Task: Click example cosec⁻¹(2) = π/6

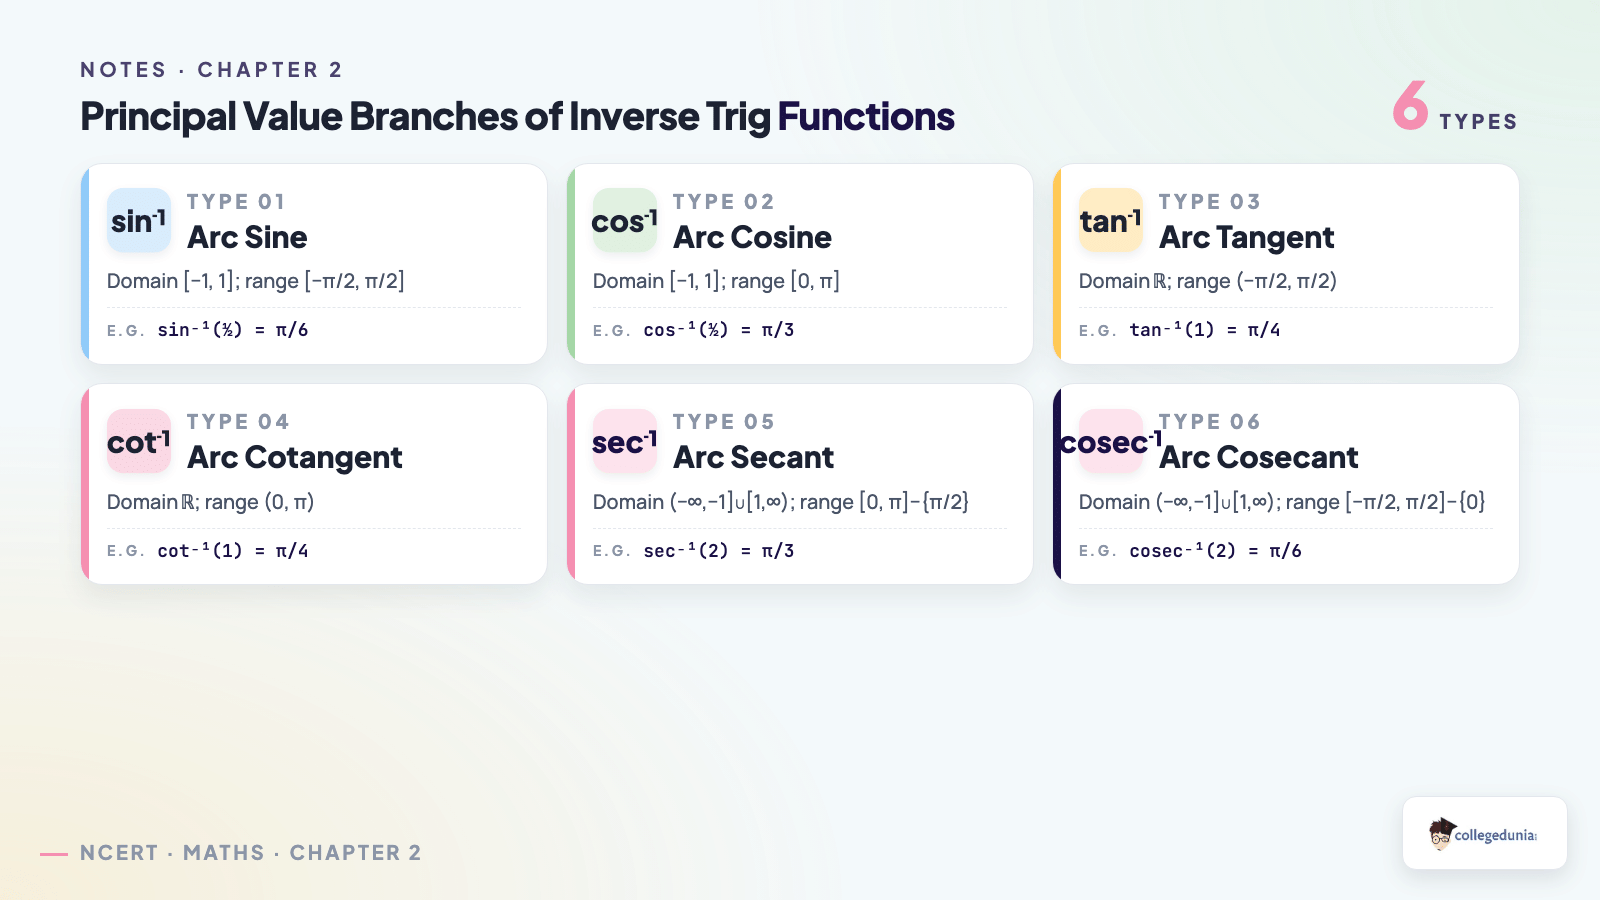Action: pos(1215,551)
